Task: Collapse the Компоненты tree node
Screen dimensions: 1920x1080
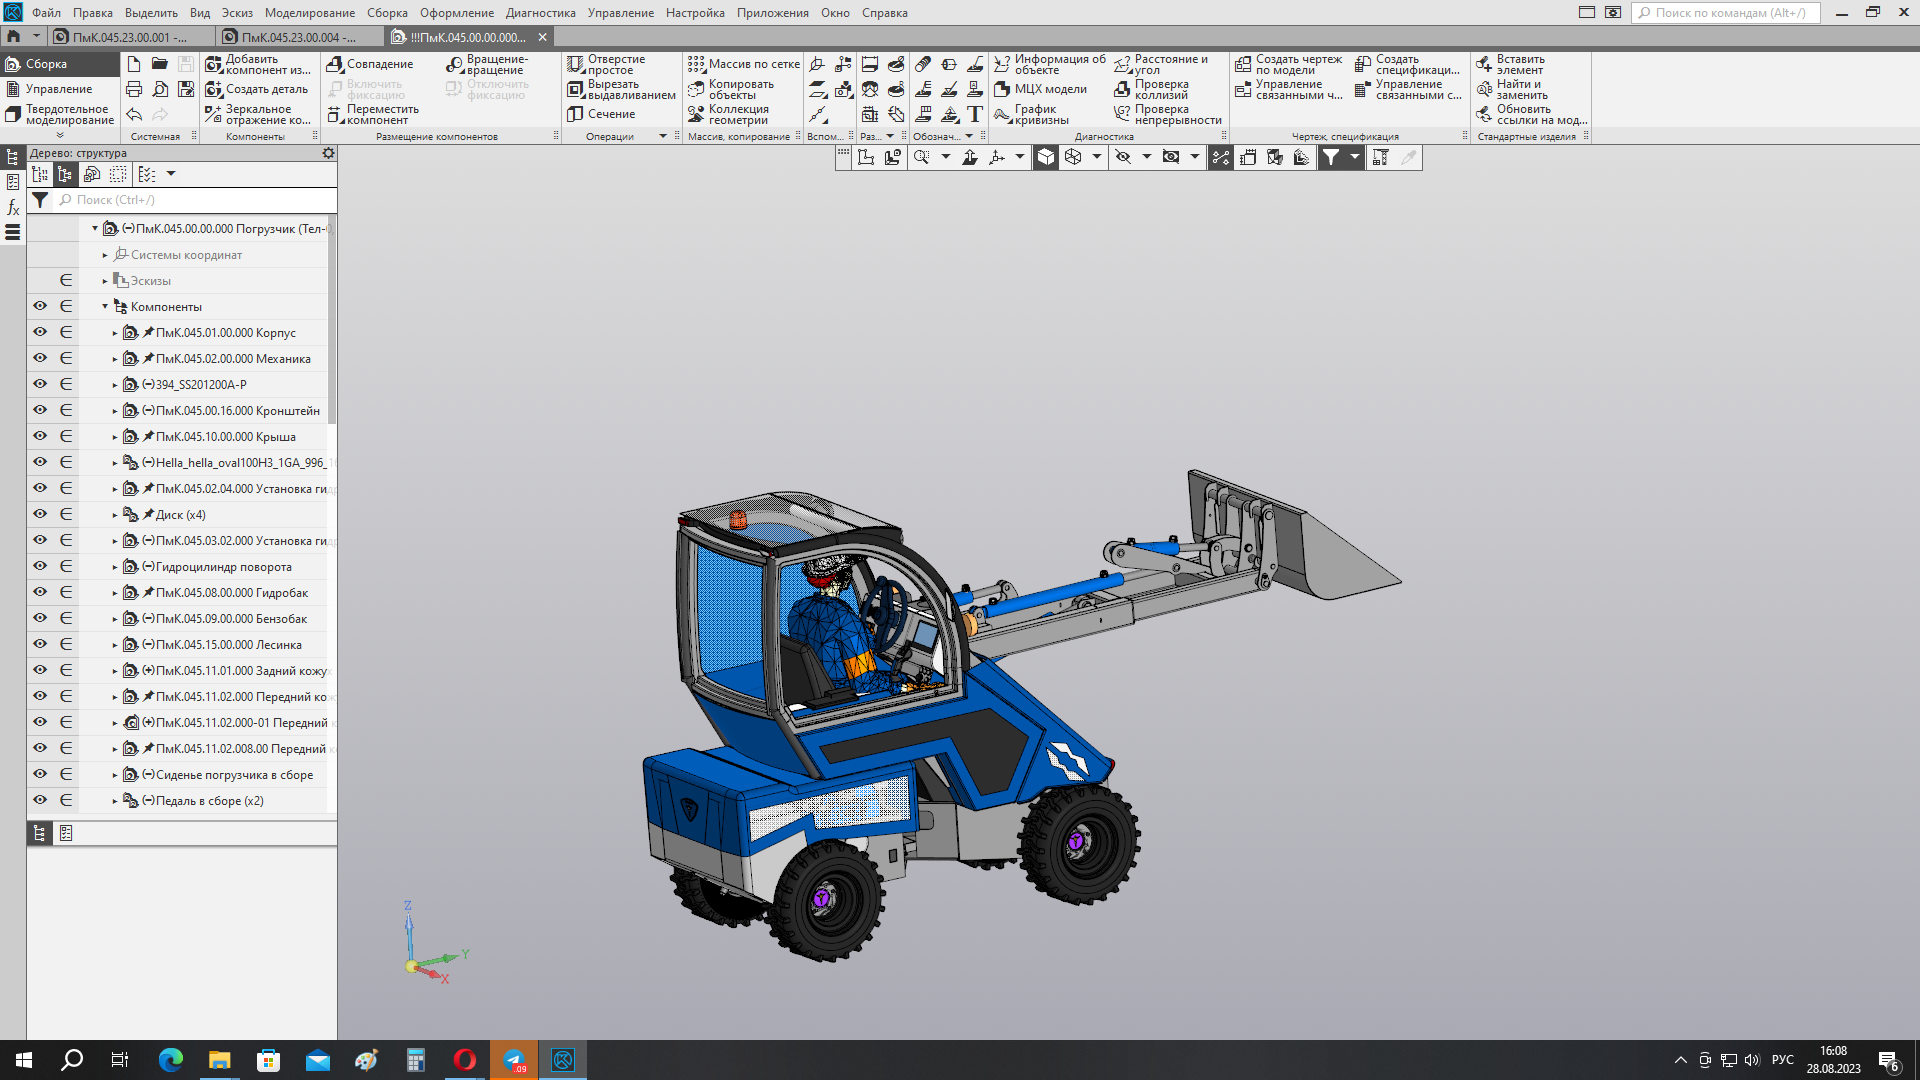Action: [x=105, y=307]
